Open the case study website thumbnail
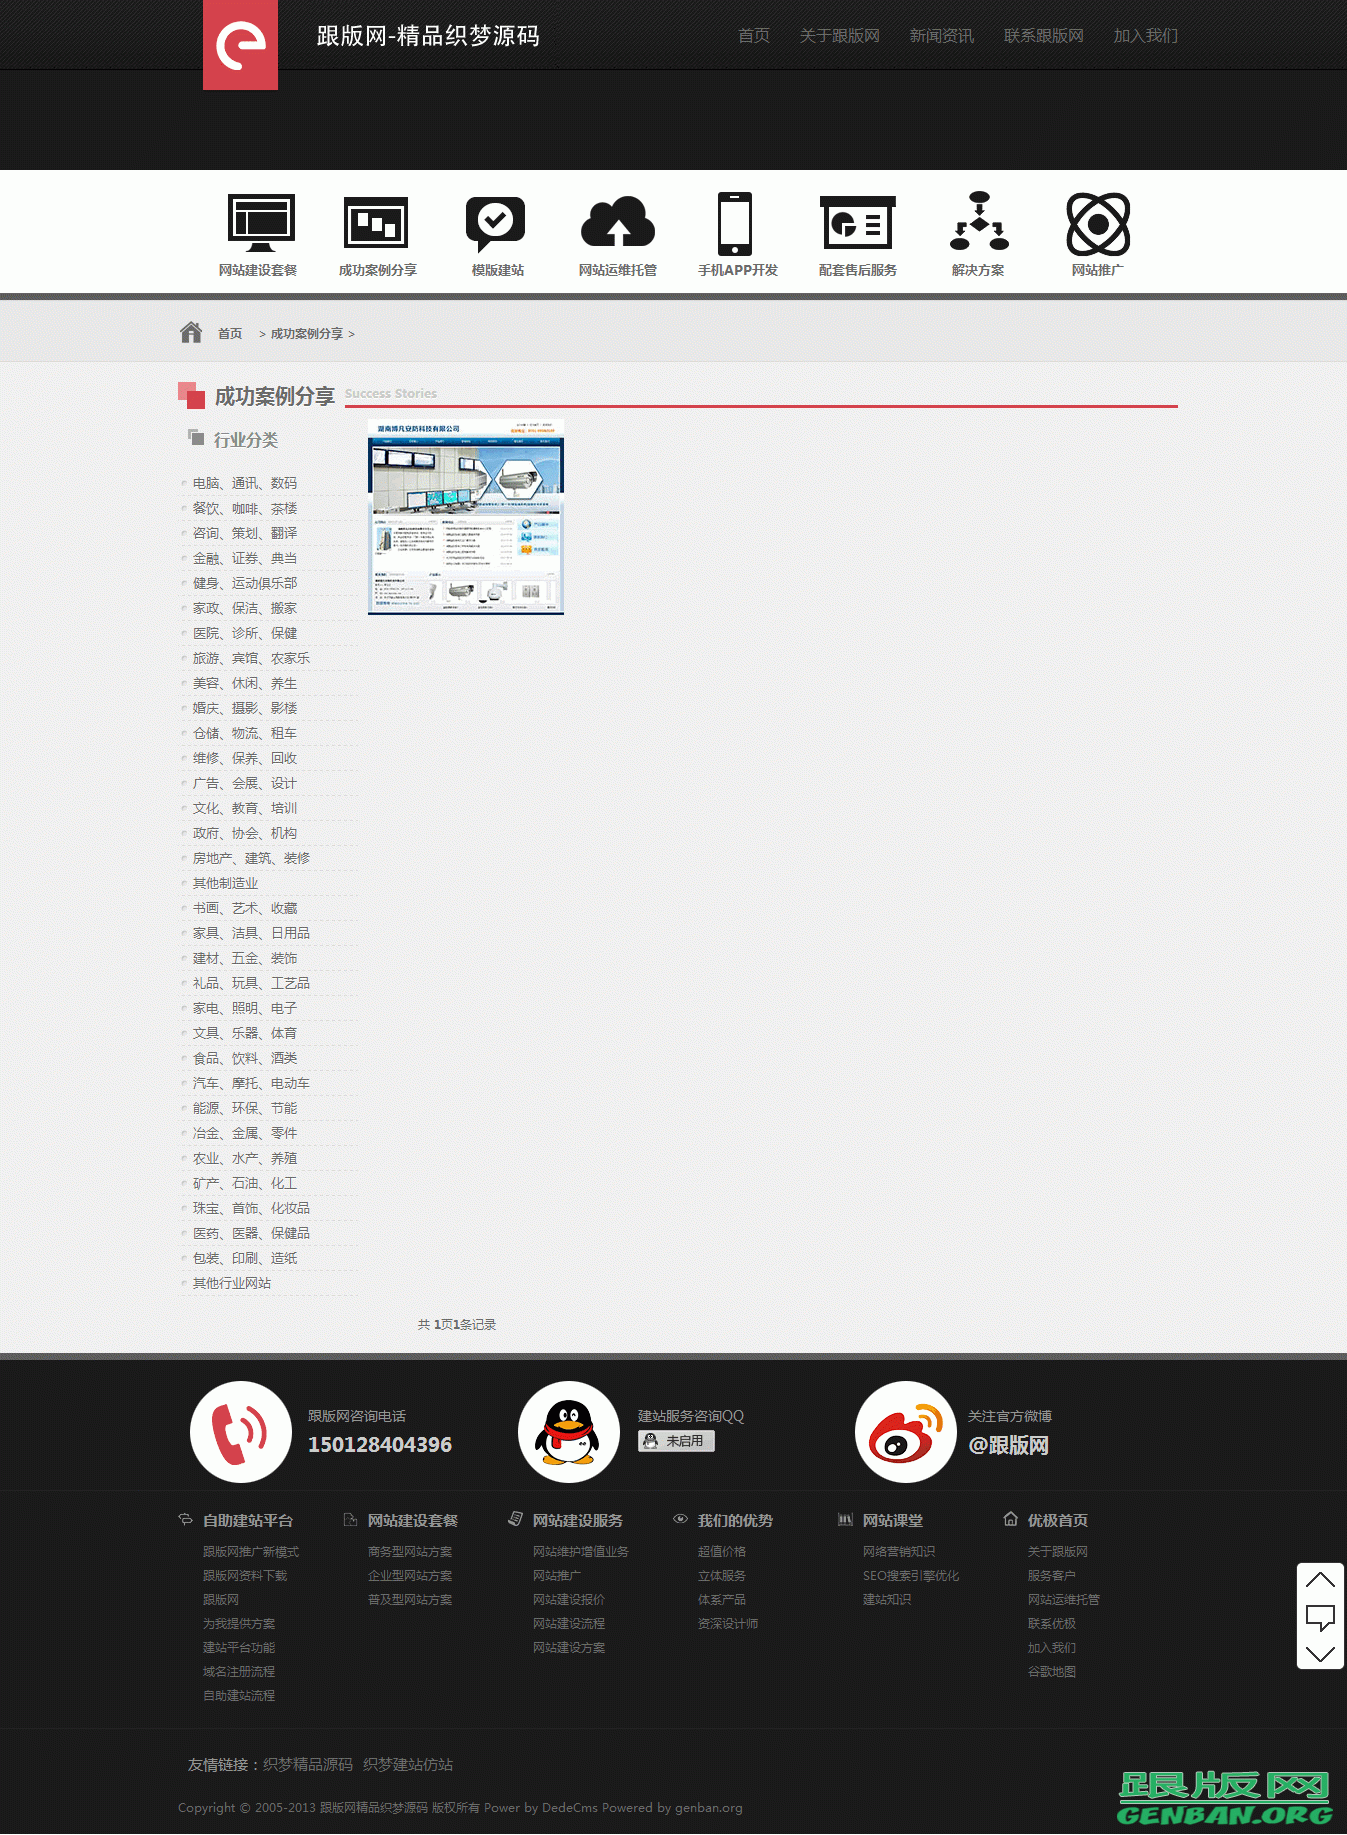Screen dimensions: 1347x1835 point(466,517)
